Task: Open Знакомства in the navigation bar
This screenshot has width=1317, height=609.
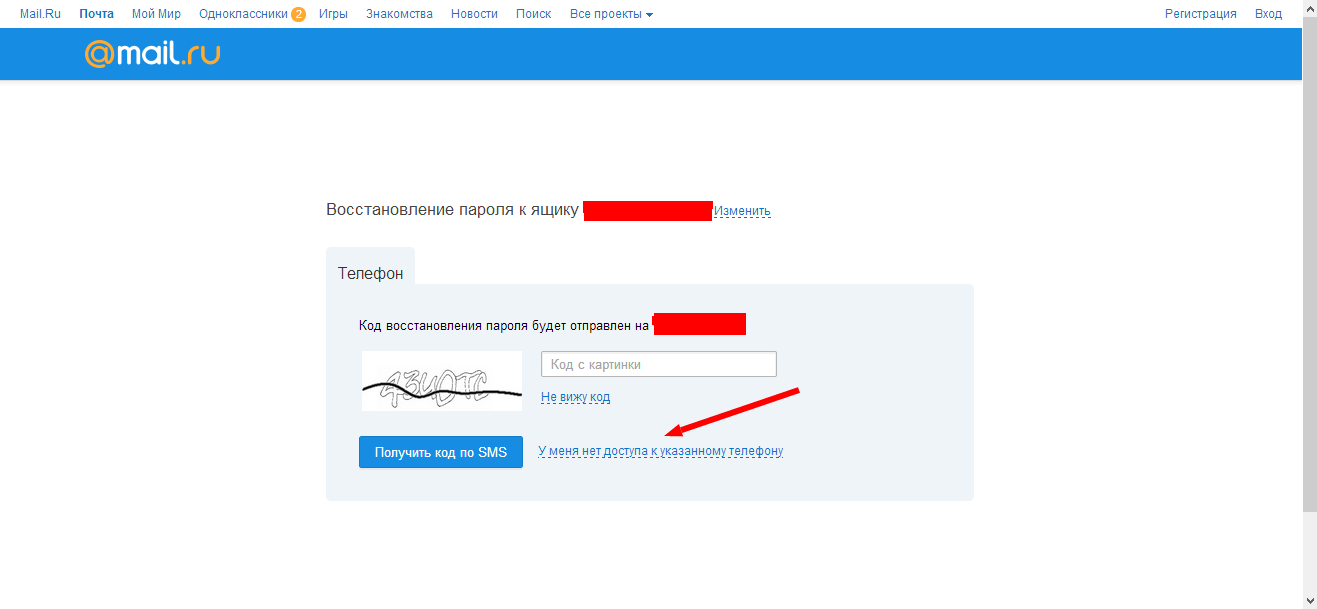Action: pos(399,14)
